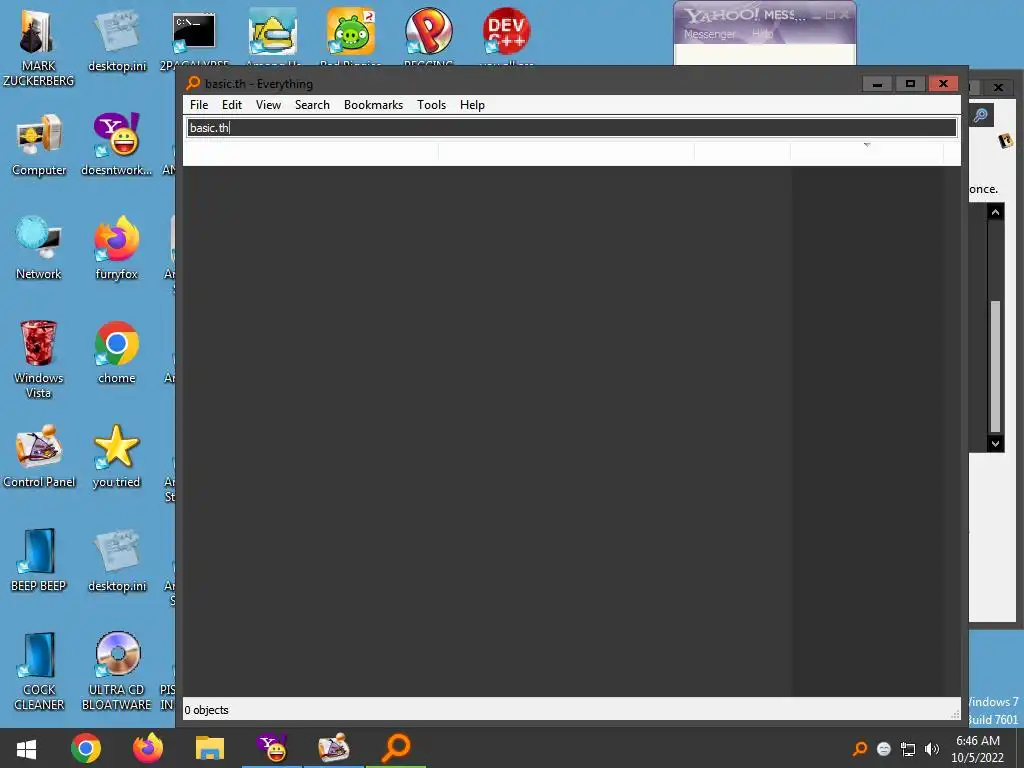1024x768 pixels.
Task: Open the Help menu in Everything
Action: (472, 105)
